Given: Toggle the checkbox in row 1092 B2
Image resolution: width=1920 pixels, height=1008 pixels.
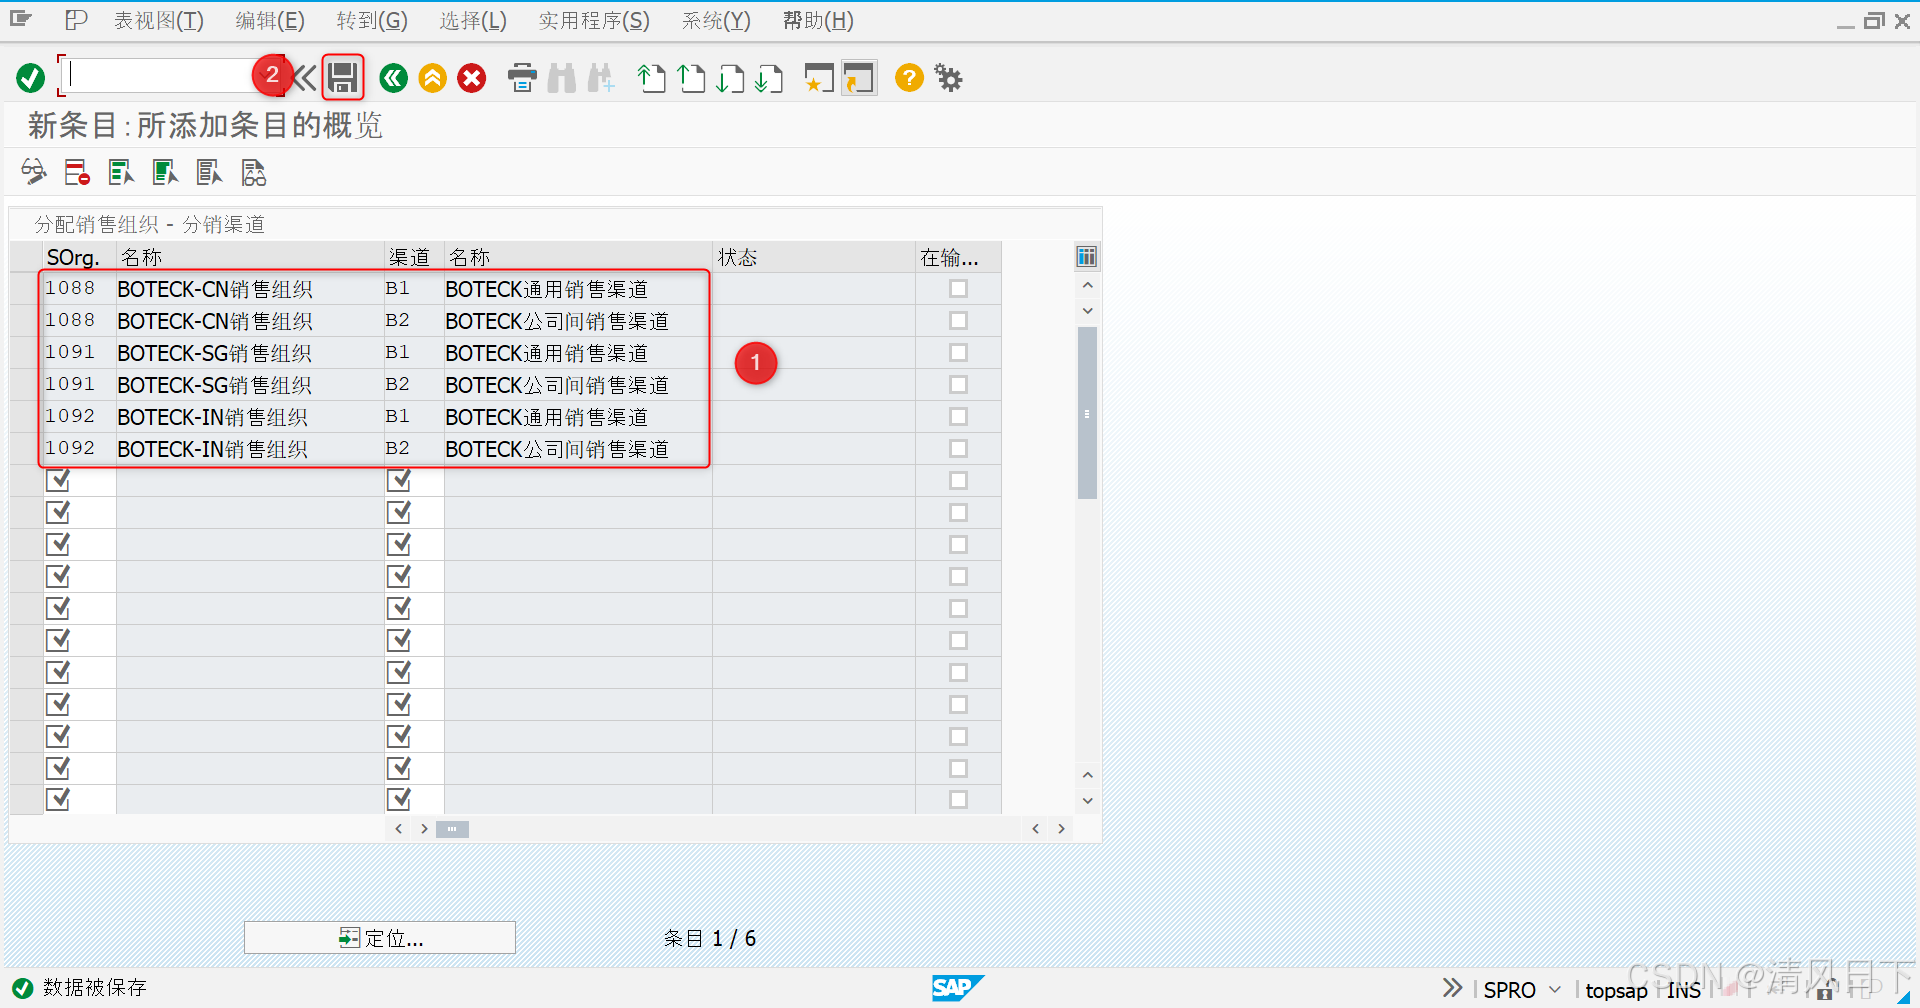Looking at the screenshot, I should (x=958, y=449).
